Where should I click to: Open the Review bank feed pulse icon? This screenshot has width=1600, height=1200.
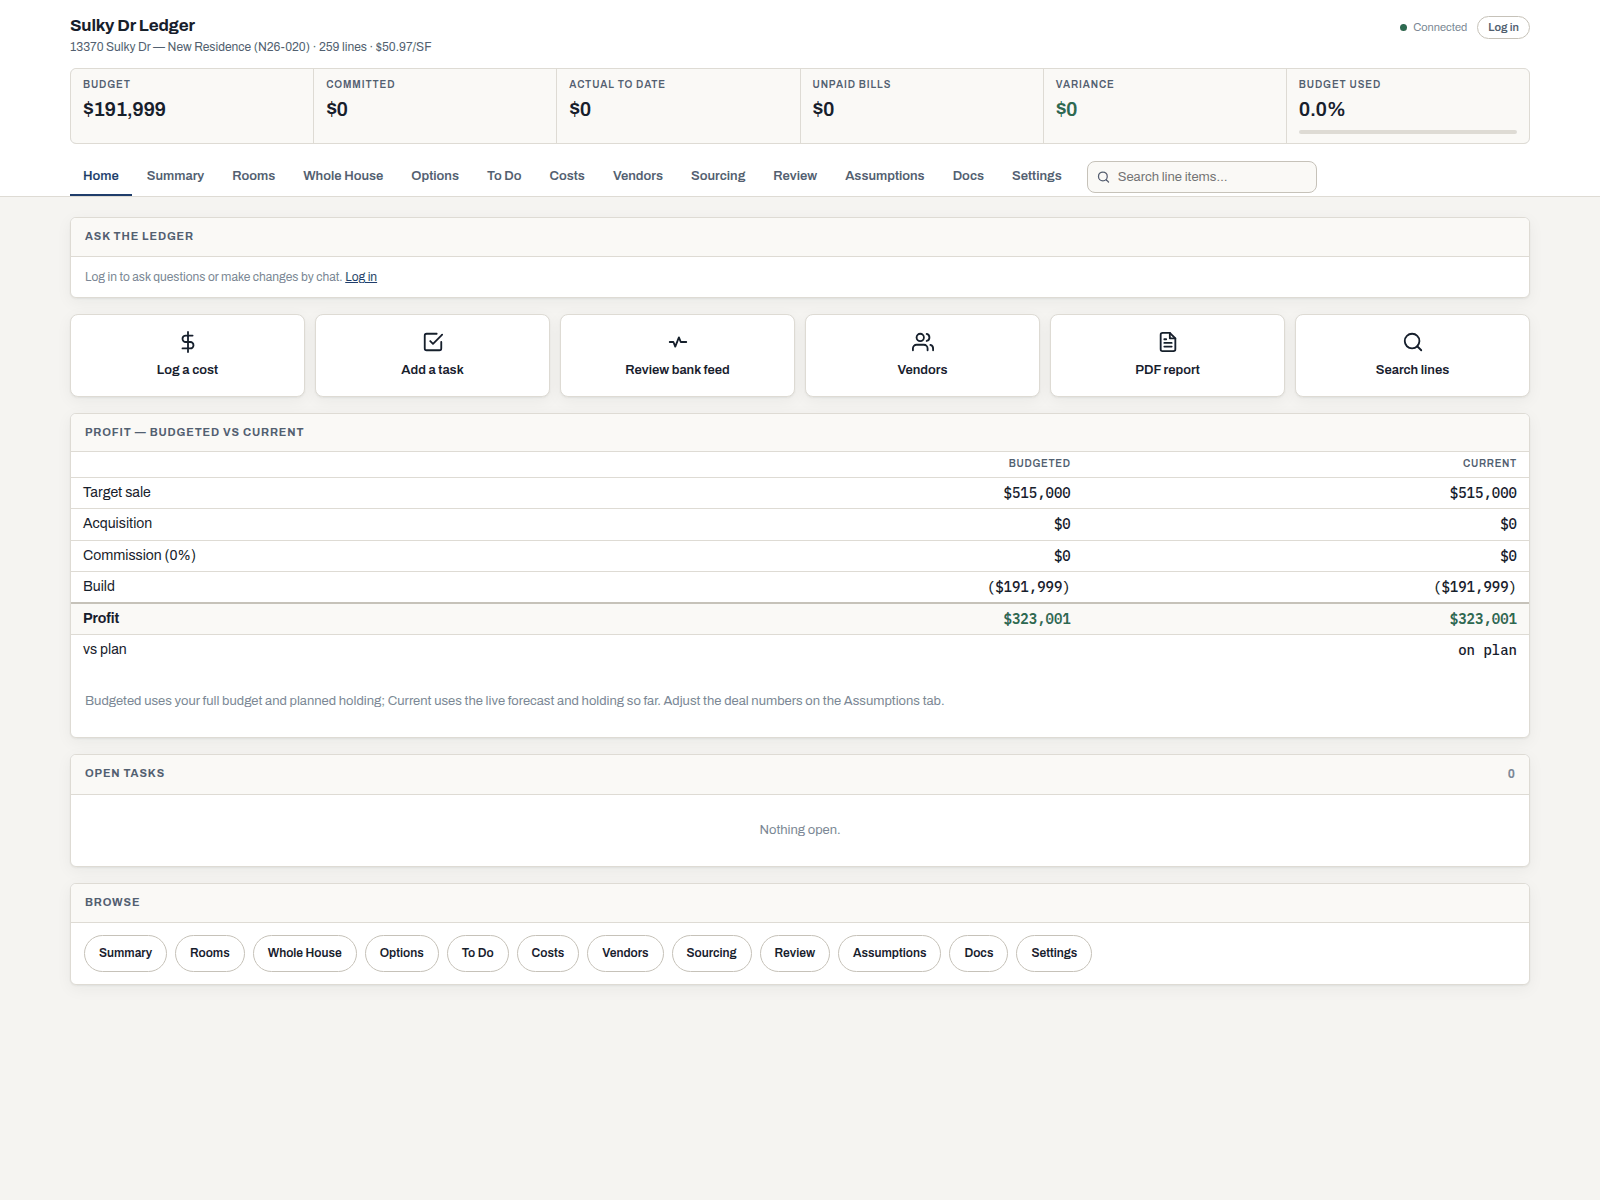678,342
